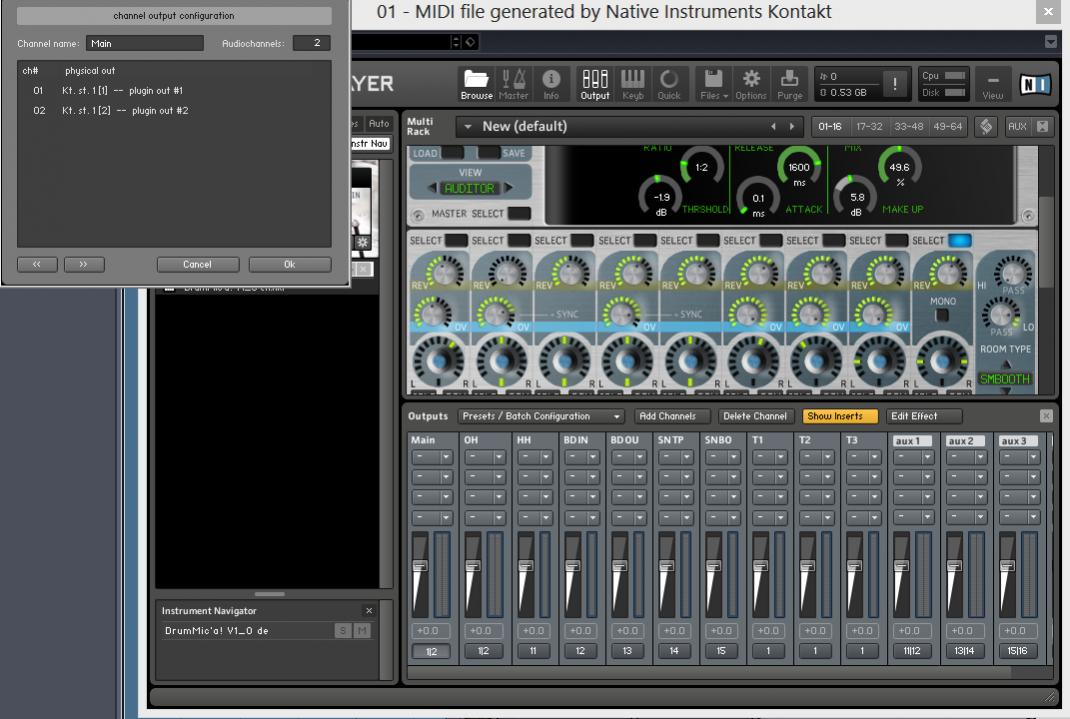Click the OH channel volume fader
Image resolution: width=1070 pixels, height=719 pixels.
point(472,566)
